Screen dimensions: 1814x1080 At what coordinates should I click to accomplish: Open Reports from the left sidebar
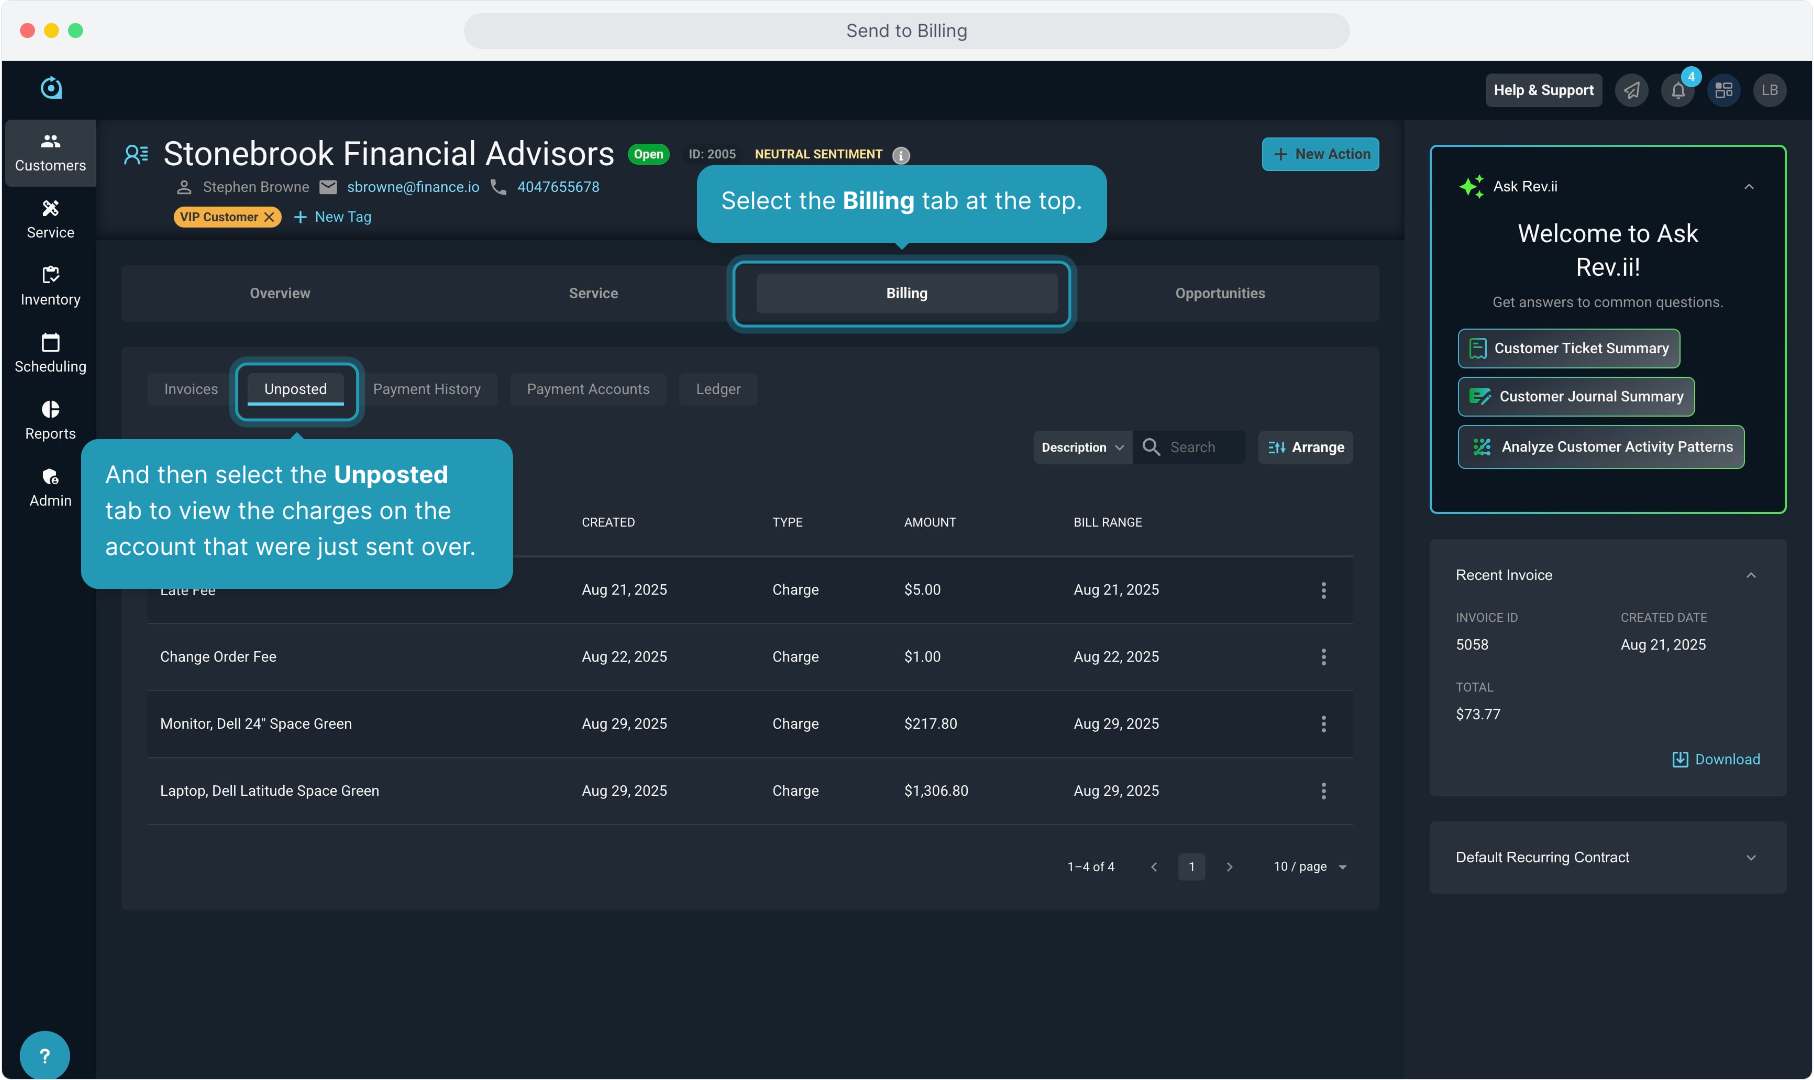coord(50,420)
